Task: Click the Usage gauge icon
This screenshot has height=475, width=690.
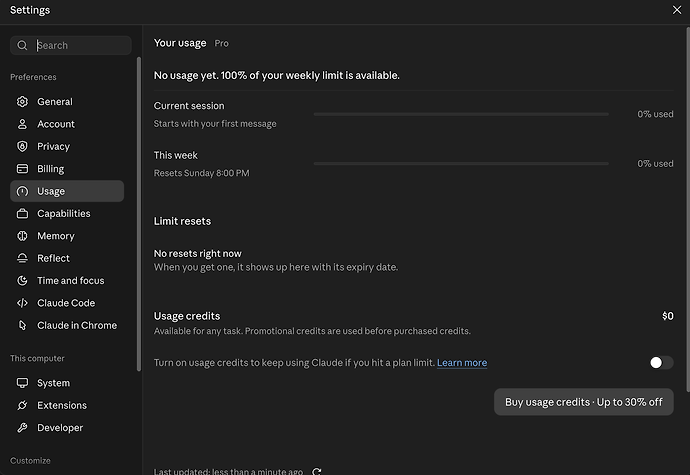Action: [x=22, y=191]
